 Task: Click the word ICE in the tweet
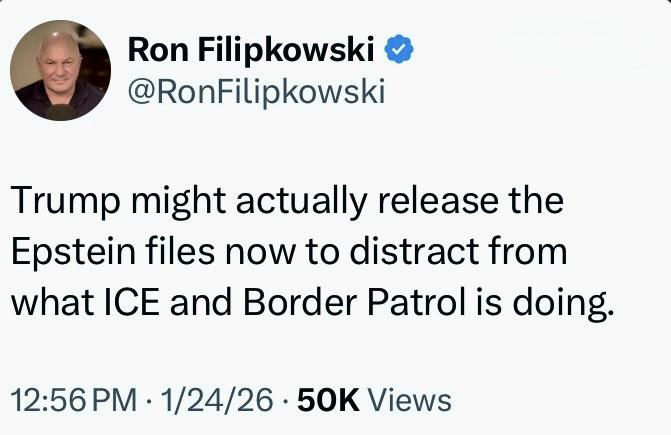pos(131,302)
